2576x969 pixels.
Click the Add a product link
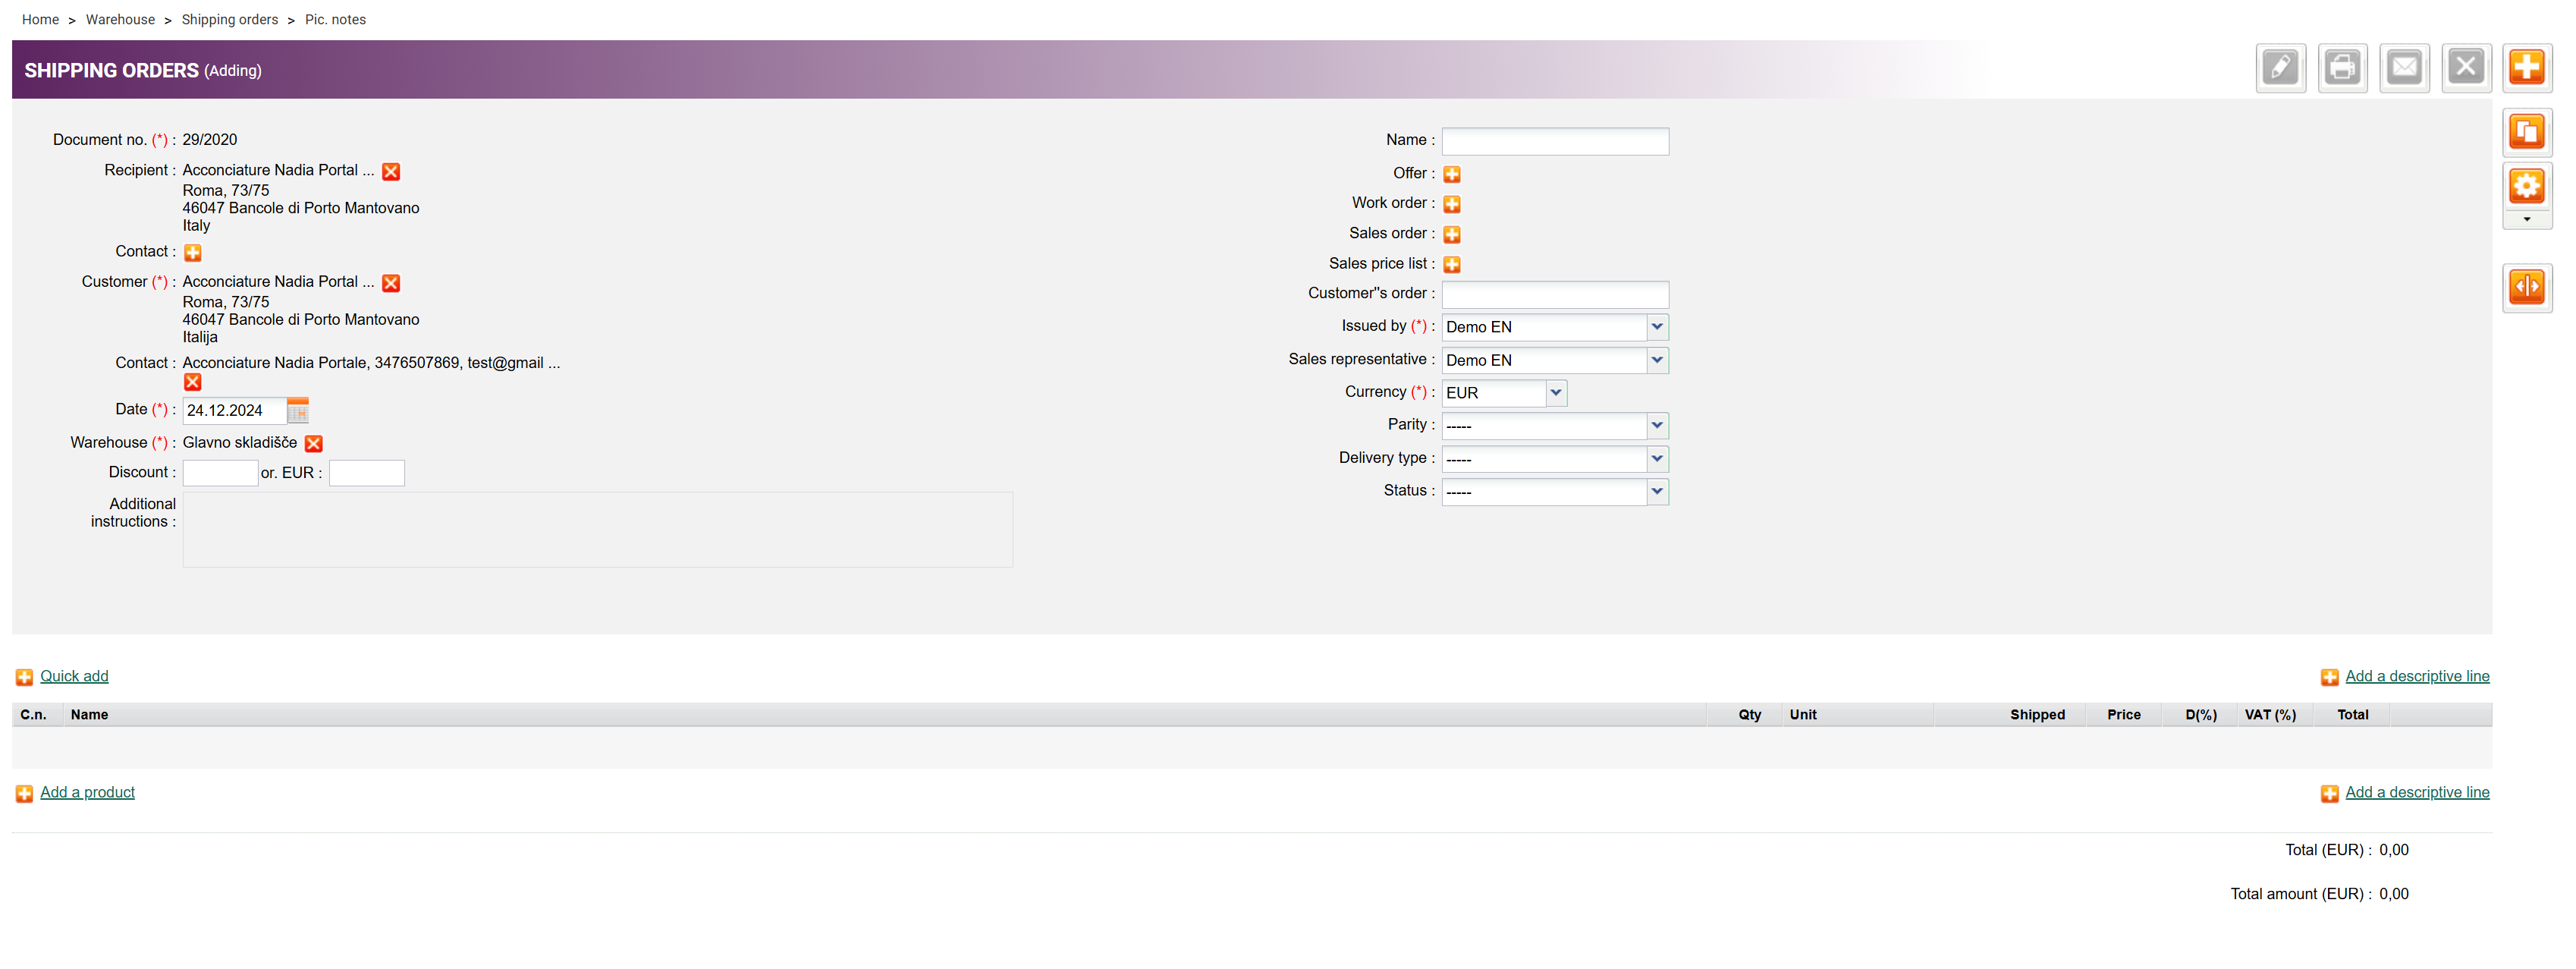[87, 793]
